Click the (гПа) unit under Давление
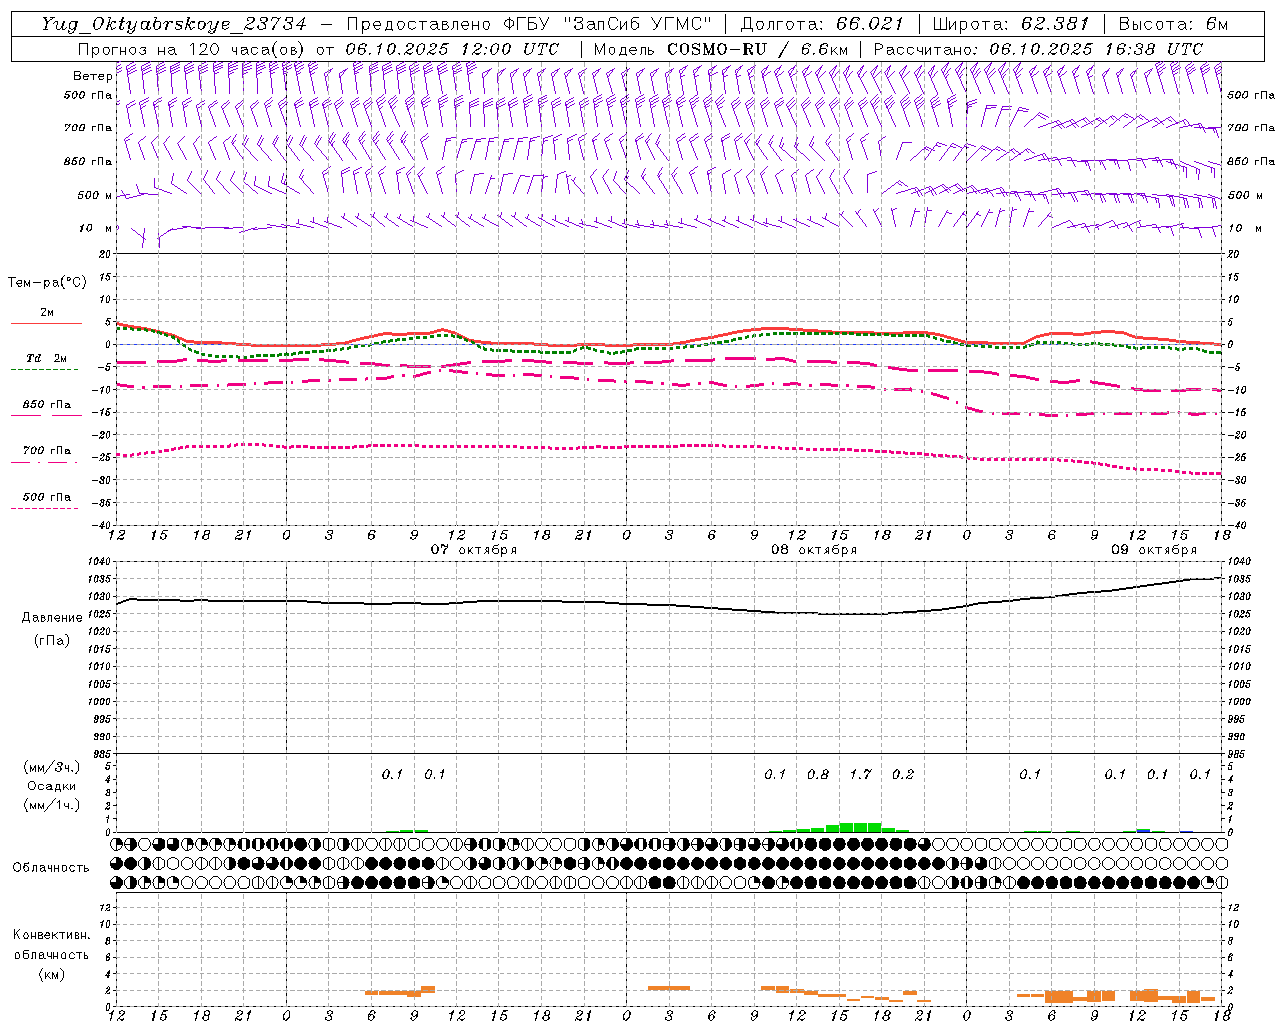Screen dimensions: 1280x1024 point(52,640)
